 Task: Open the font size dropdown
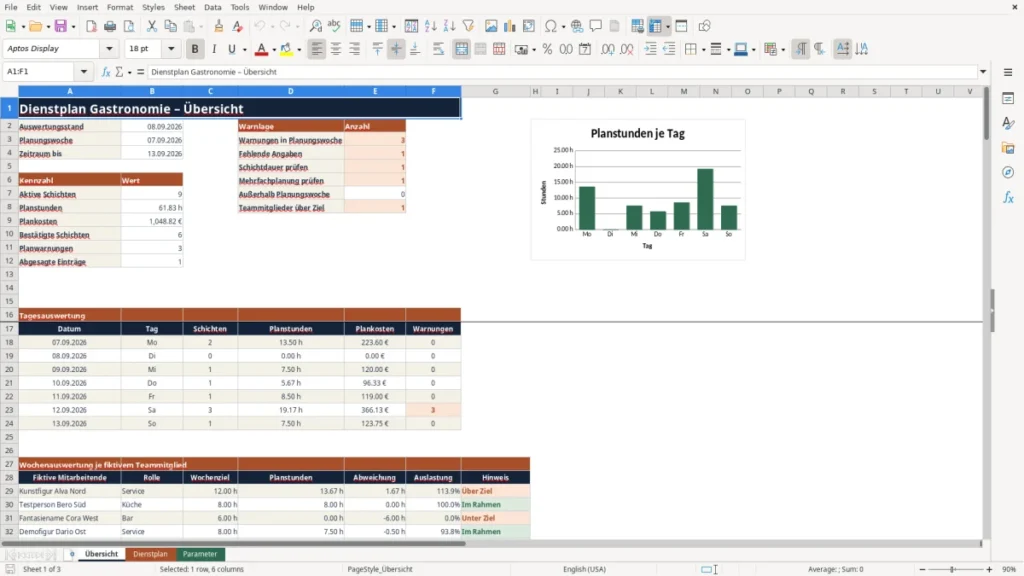coord(171,49)
